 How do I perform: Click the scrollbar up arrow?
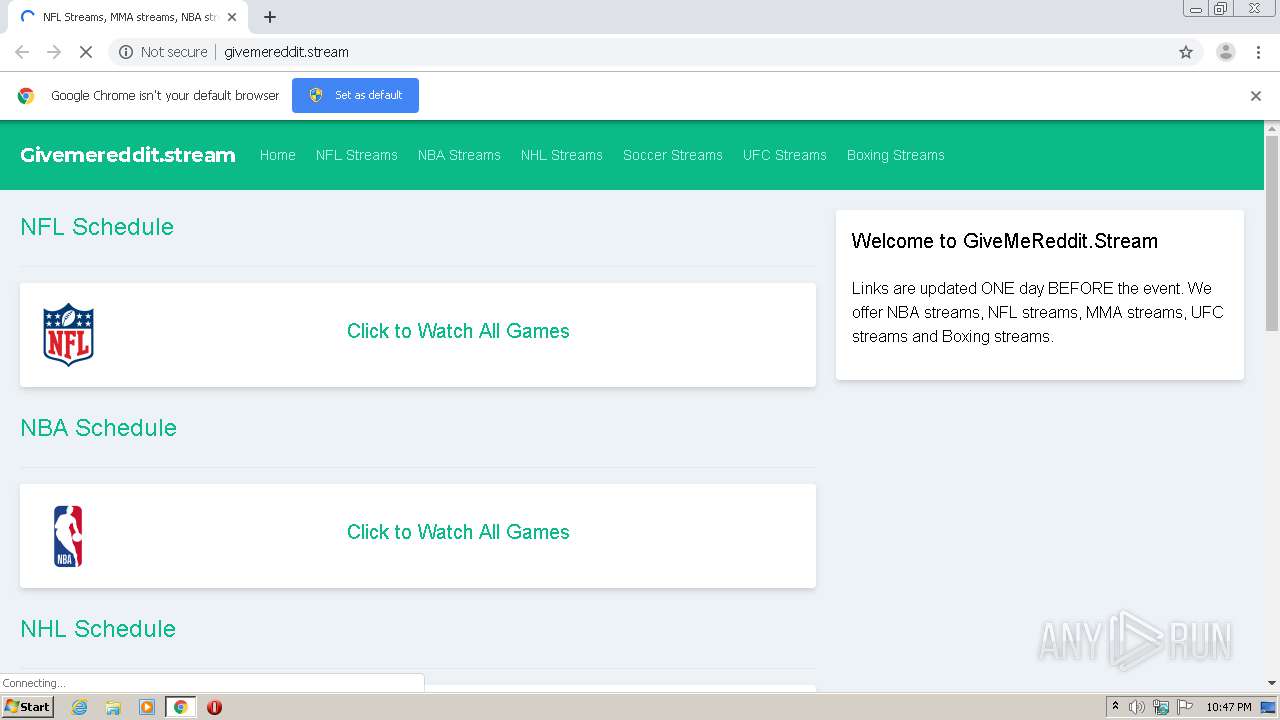pyautogui.click(x=1272, y=128)
